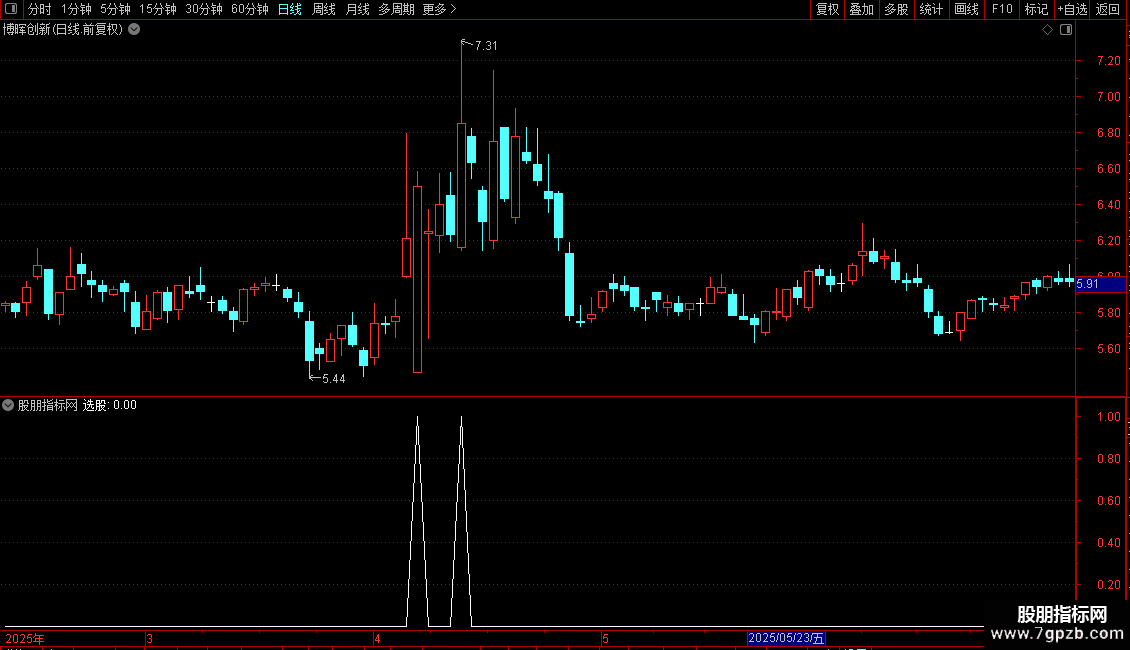Toggle the right side panel icon
The height and width of the screenshot is (650, 1130).
point(1066,30)
